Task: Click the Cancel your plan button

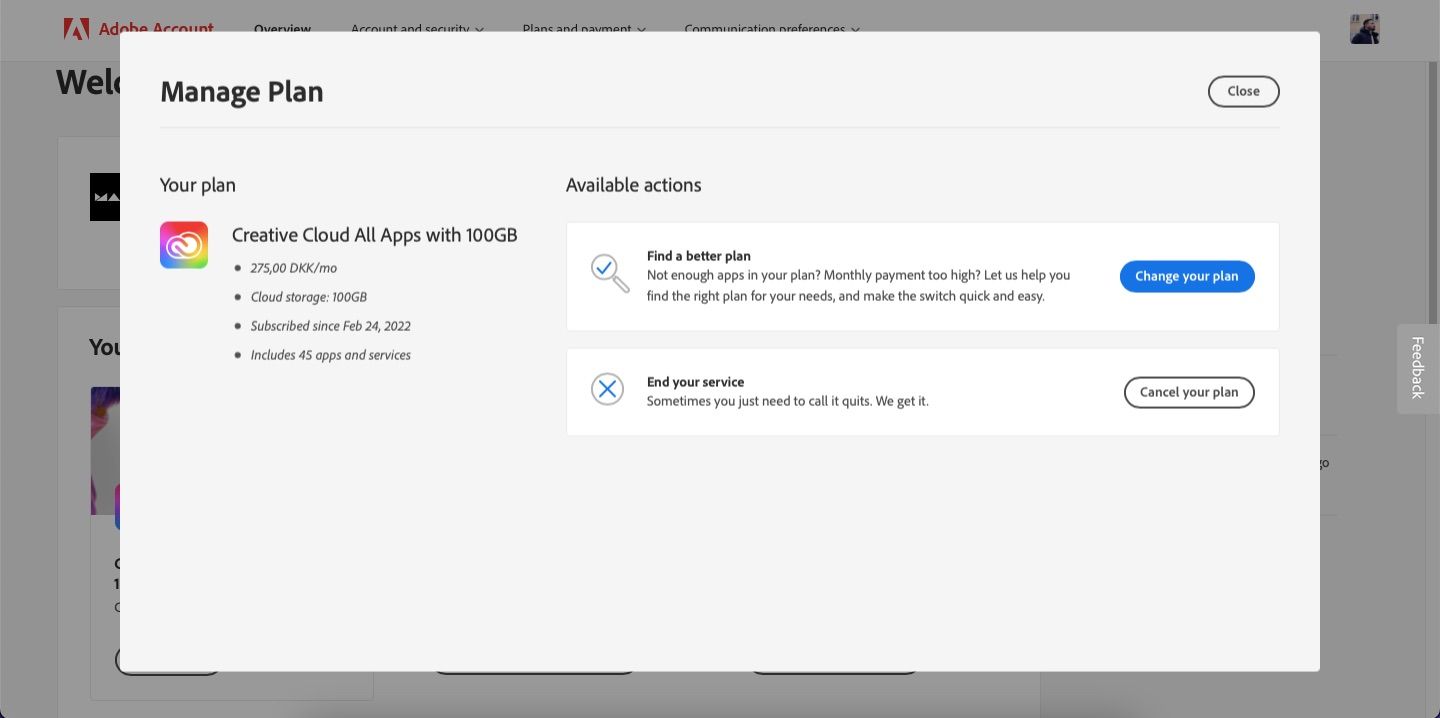Action: coord(1189,392)
